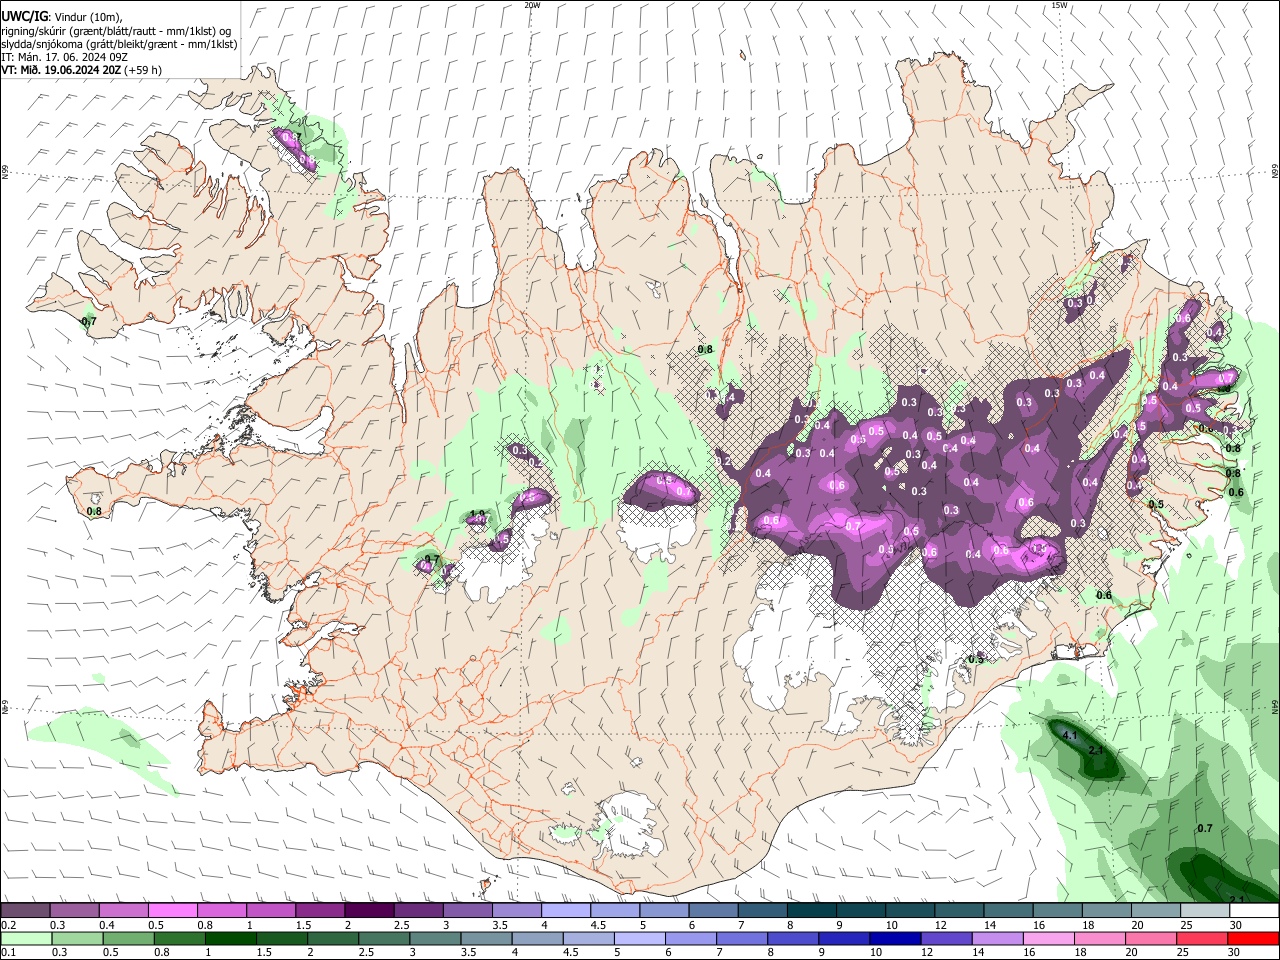Click the red 30 swatch in rain scale
The width and height of the screenshot is (1280, 960).
click(x=1253, y=939)
